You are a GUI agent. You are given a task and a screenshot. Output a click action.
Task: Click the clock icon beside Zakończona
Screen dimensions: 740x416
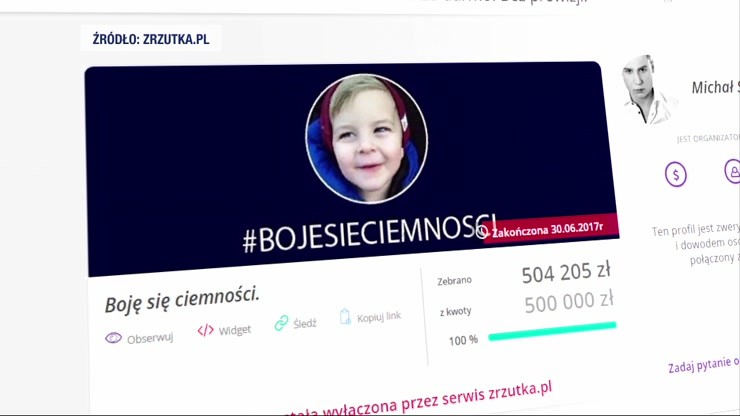point(482,231)
